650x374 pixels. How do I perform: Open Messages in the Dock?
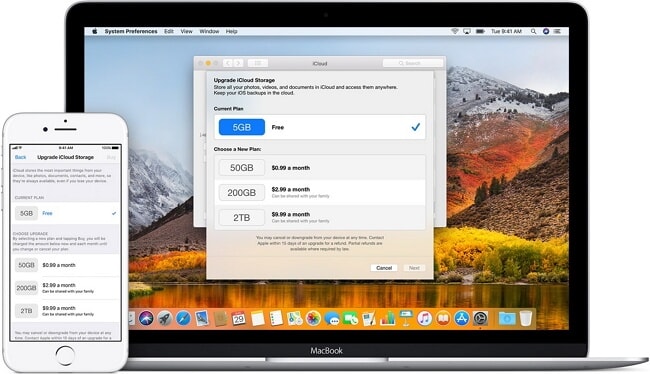(332, 318)
